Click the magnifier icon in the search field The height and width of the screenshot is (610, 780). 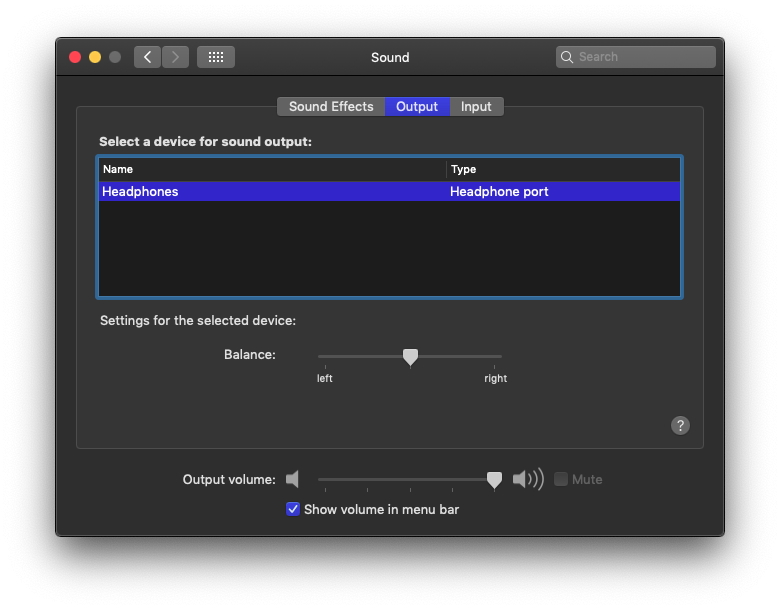coord(567,57)
